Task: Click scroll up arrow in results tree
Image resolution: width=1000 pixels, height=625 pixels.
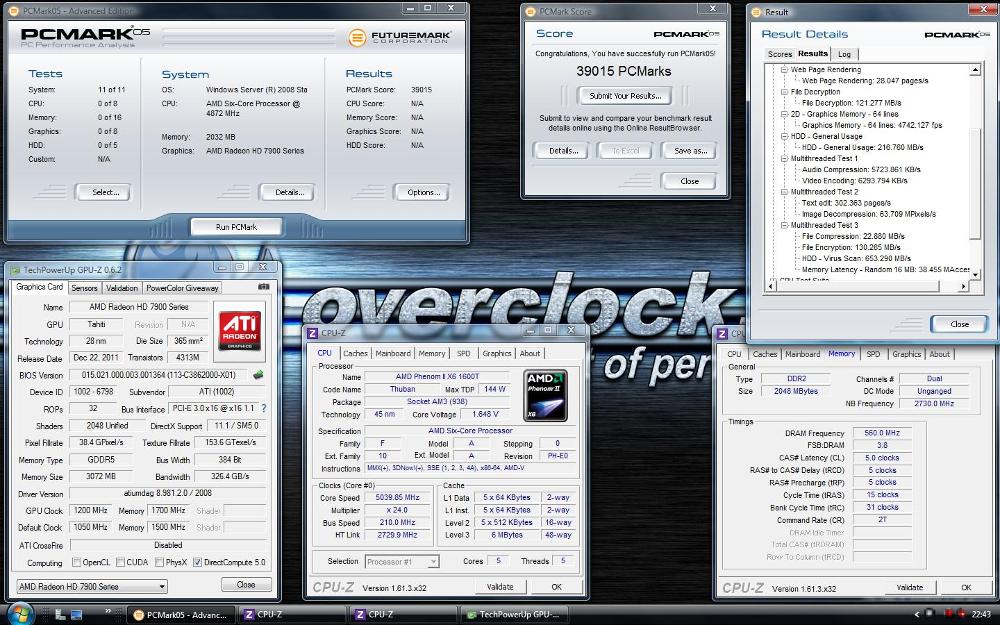Action: tap(974, 70)
